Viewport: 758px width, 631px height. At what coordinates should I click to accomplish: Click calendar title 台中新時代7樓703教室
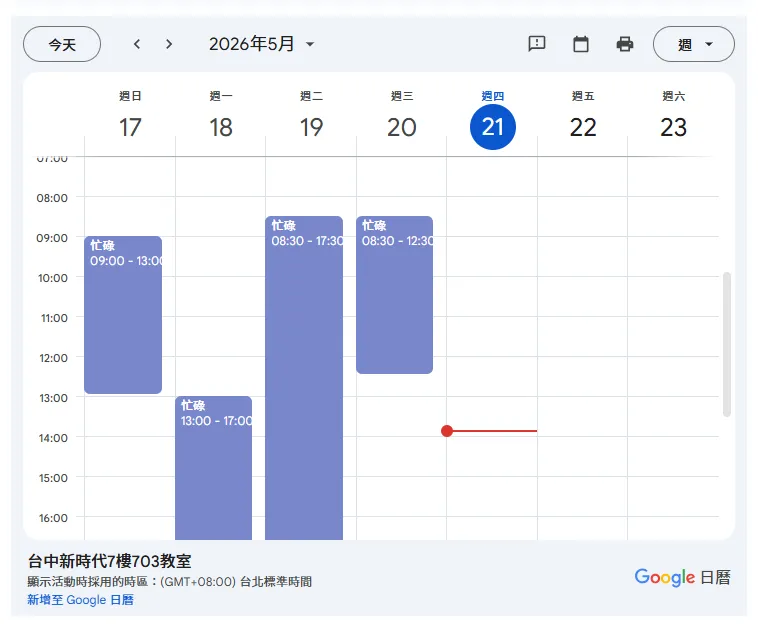109,561
